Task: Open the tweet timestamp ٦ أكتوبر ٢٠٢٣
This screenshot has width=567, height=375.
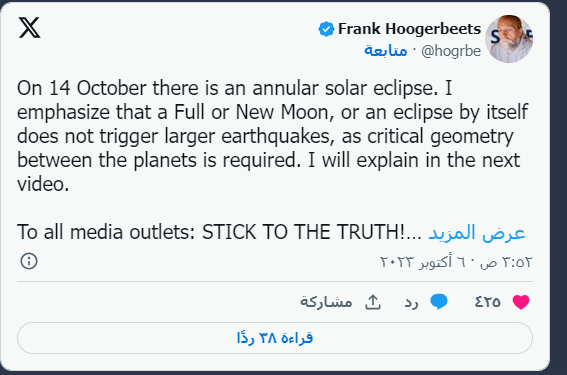Action: (456, 261)
